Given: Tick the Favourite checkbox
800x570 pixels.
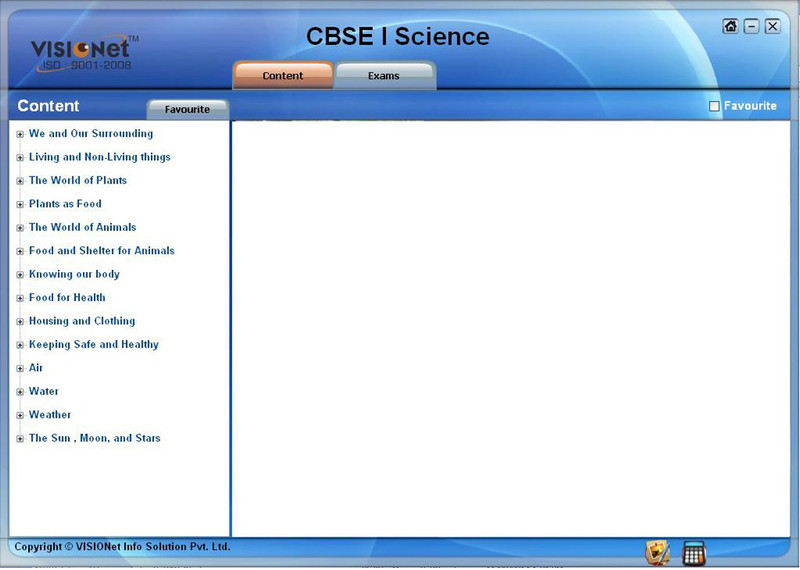Looking at the screenshot, I should [x=714, y=106].
